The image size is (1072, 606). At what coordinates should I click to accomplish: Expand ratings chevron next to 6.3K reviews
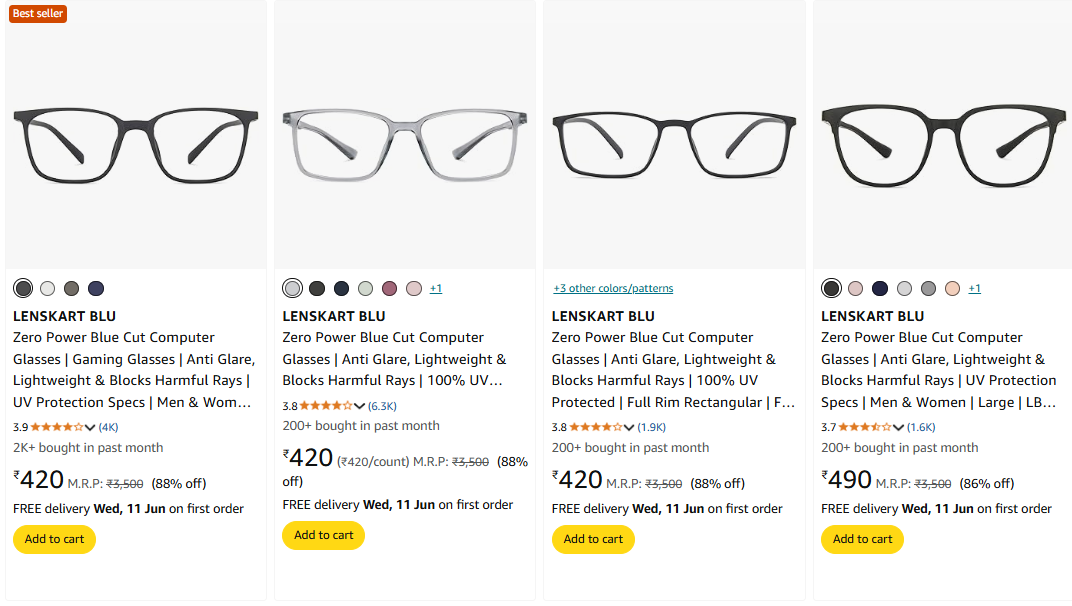(360, 406)
